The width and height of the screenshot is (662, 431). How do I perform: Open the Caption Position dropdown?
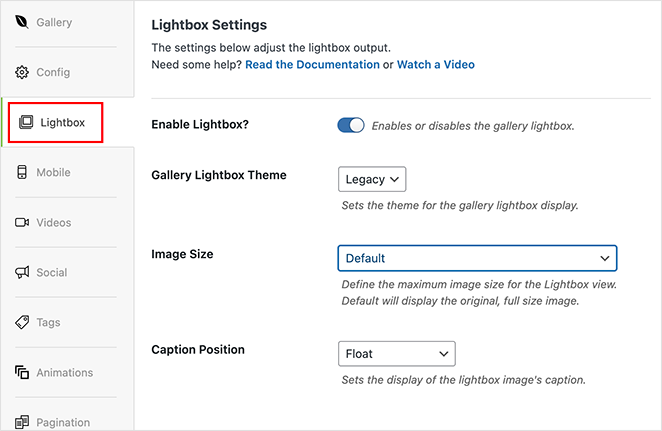[x=396, y=353]
